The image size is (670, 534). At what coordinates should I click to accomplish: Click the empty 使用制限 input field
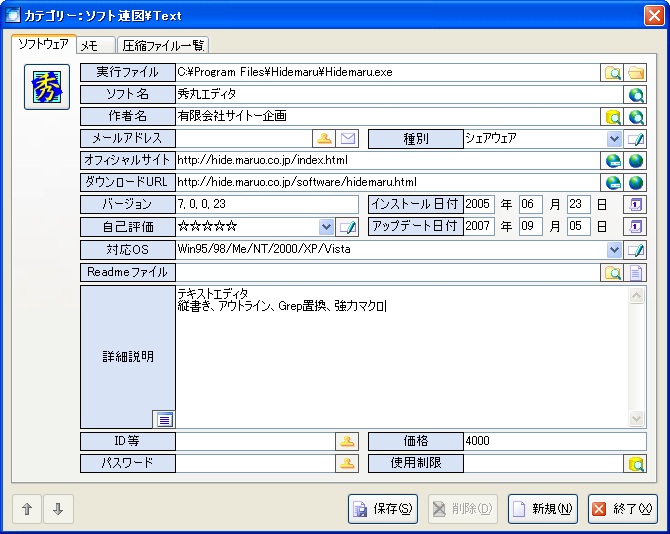(544, 464)
